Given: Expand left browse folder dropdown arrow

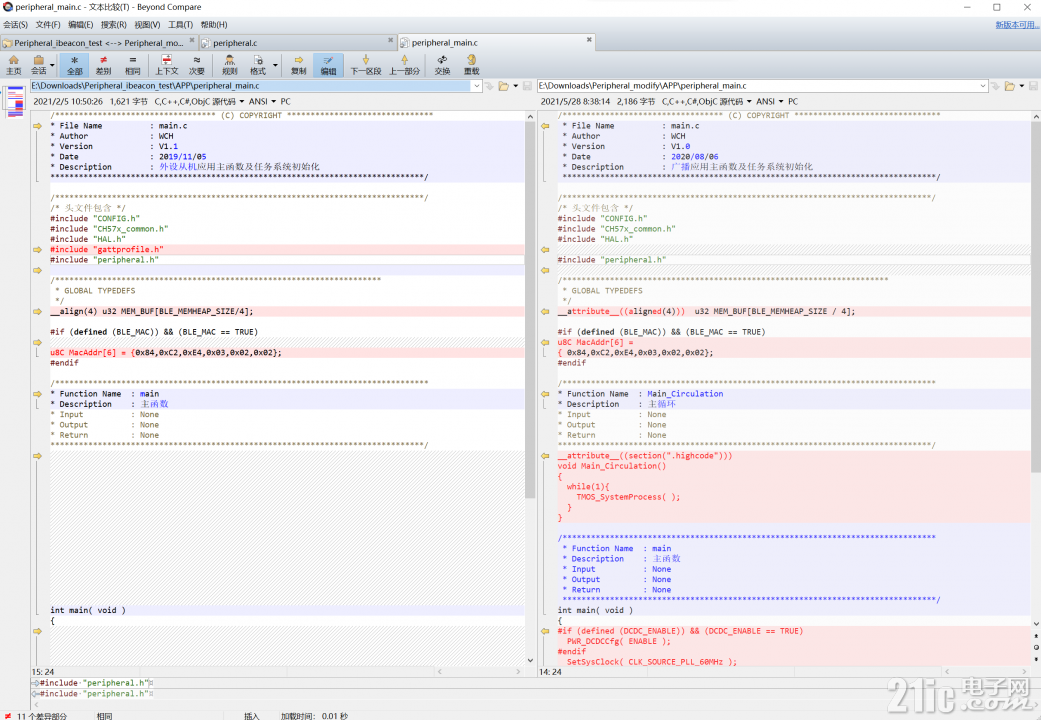Looking at the screenshot, I should tap(515, 86).
